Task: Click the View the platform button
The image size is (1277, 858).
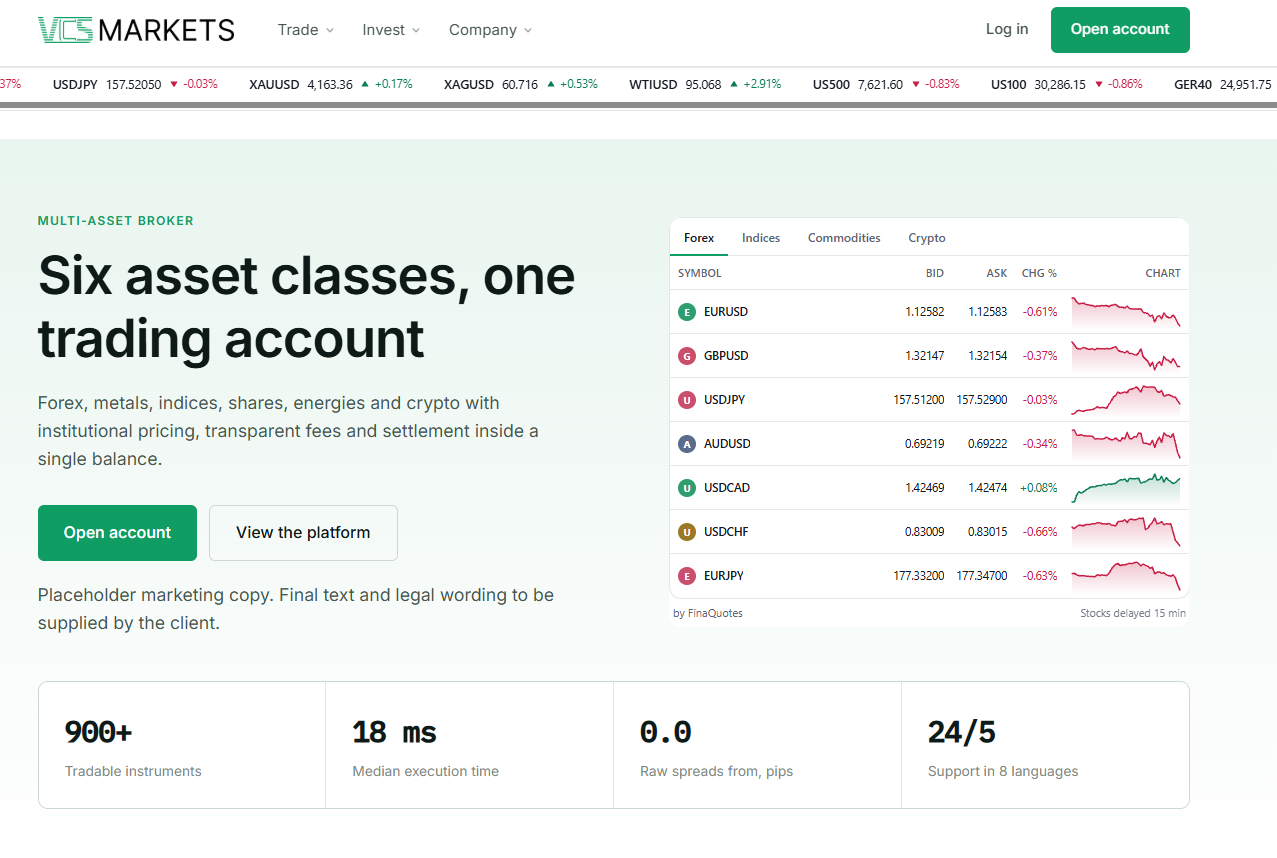Action: 303,533
